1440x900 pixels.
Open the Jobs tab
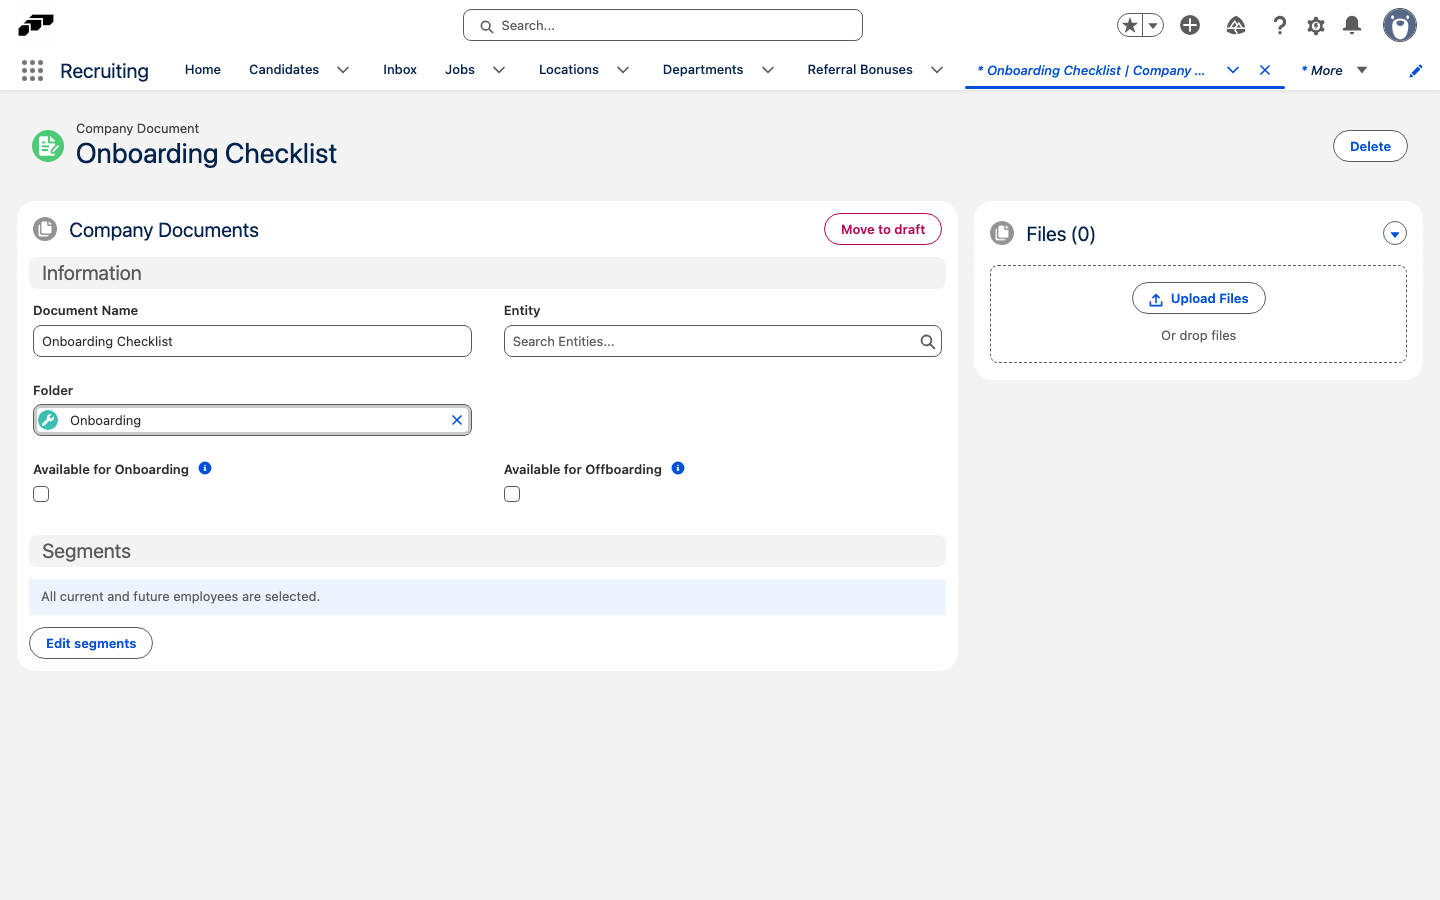point(460,70)
